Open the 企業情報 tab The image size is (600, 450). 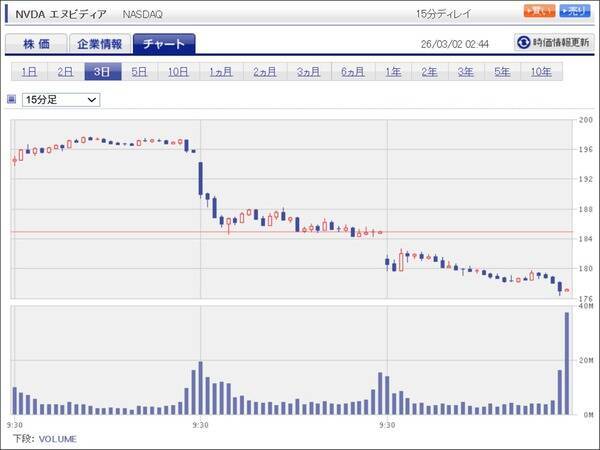click(x=99, y=44)
